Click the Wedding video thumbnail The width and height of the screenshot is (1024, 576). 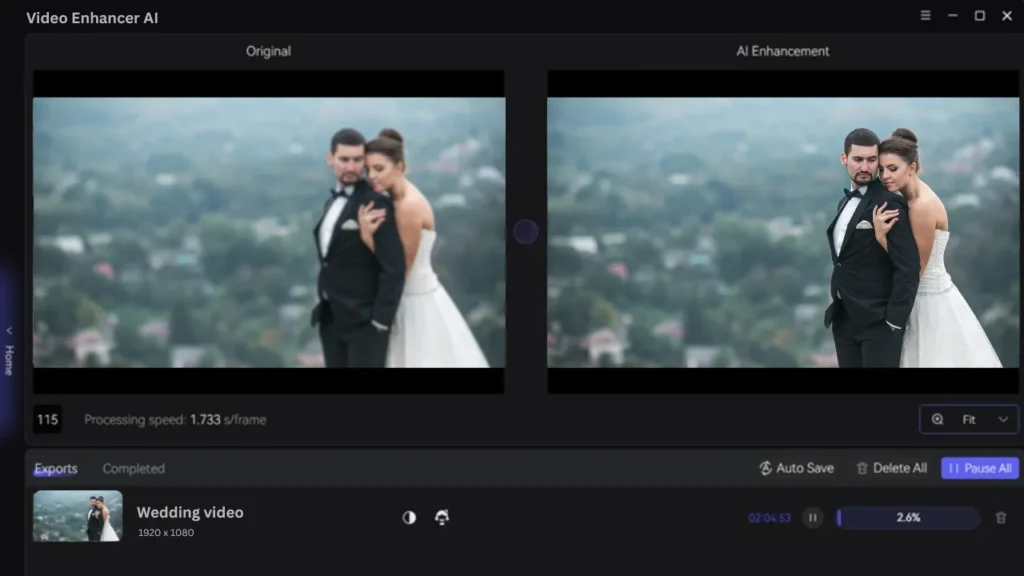point(78,516)
